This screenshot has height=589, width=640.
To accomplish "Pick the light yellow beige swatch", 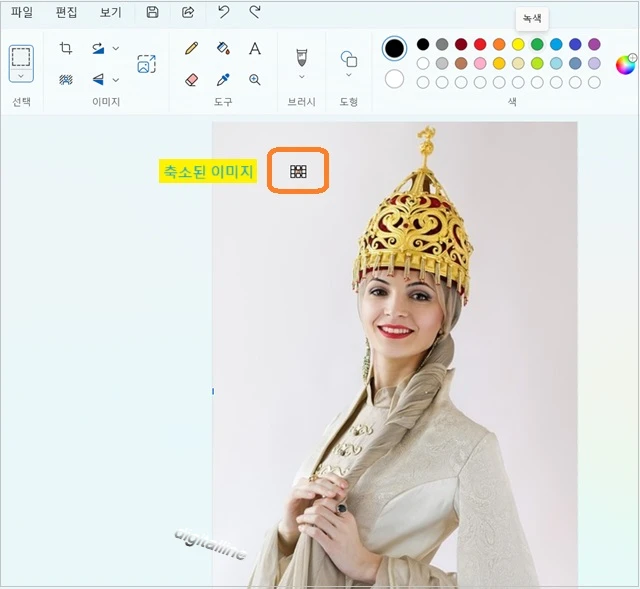I will (518, 63).
